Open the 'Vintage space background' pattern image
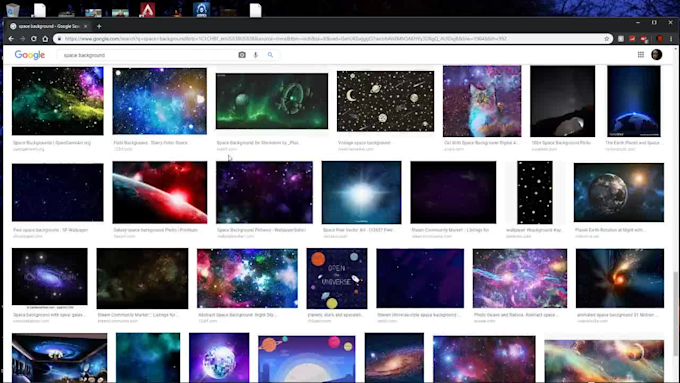The image size is (680, 383). click(385, 101)
